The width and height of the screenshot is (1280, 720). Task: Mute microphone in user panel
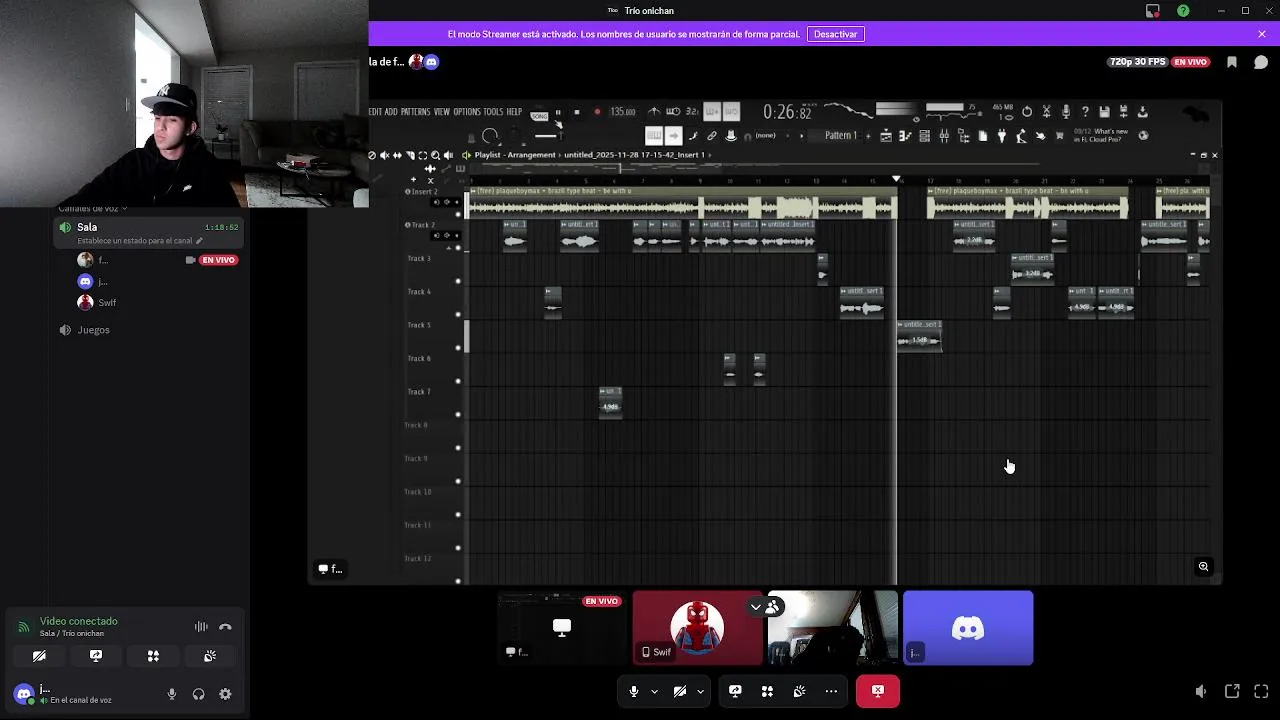click(x=172, y=694)
